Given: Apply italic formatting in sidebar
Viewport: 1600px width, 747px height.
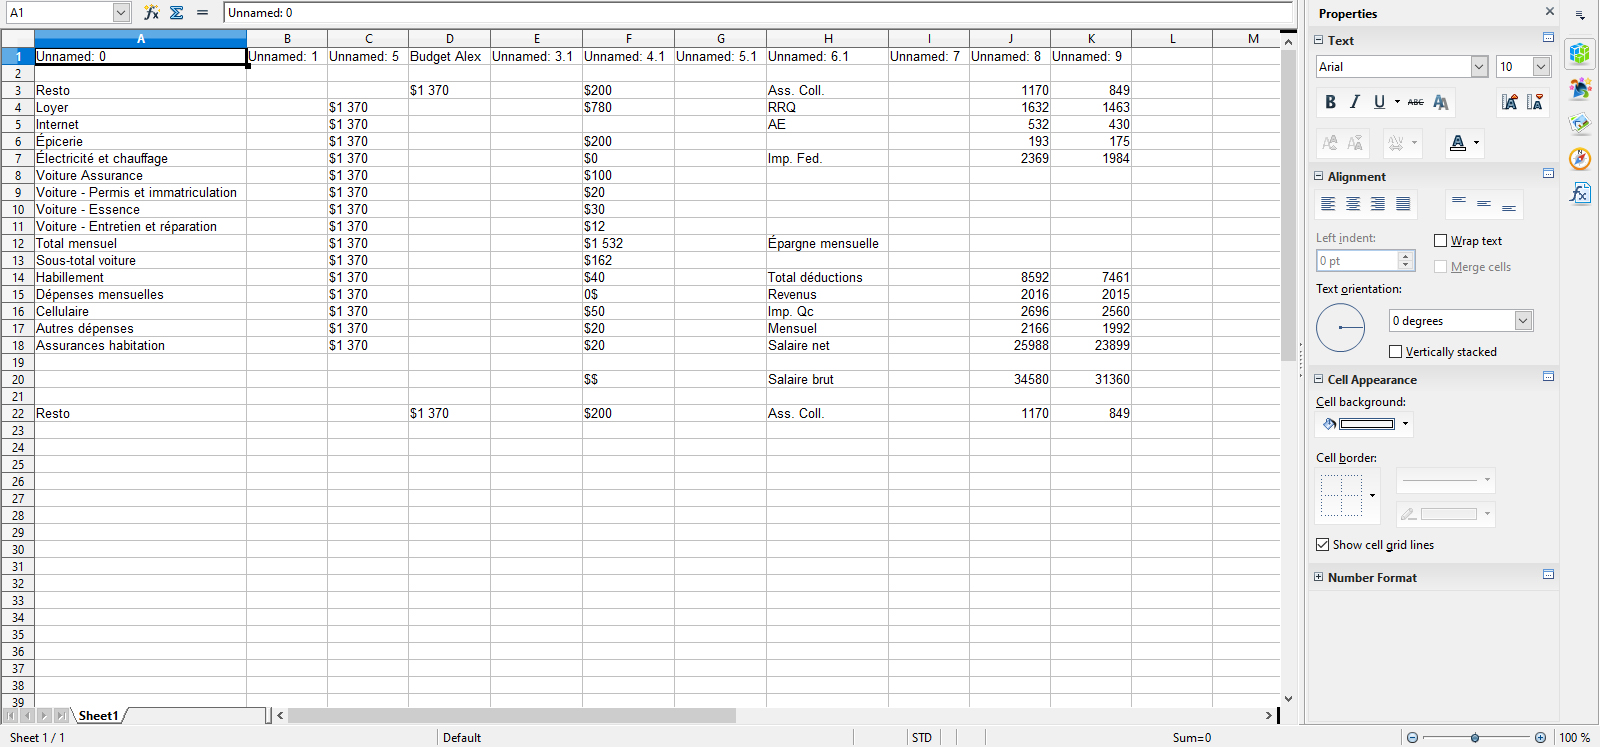Looking at the screenshot, I should coord(1355,102).
